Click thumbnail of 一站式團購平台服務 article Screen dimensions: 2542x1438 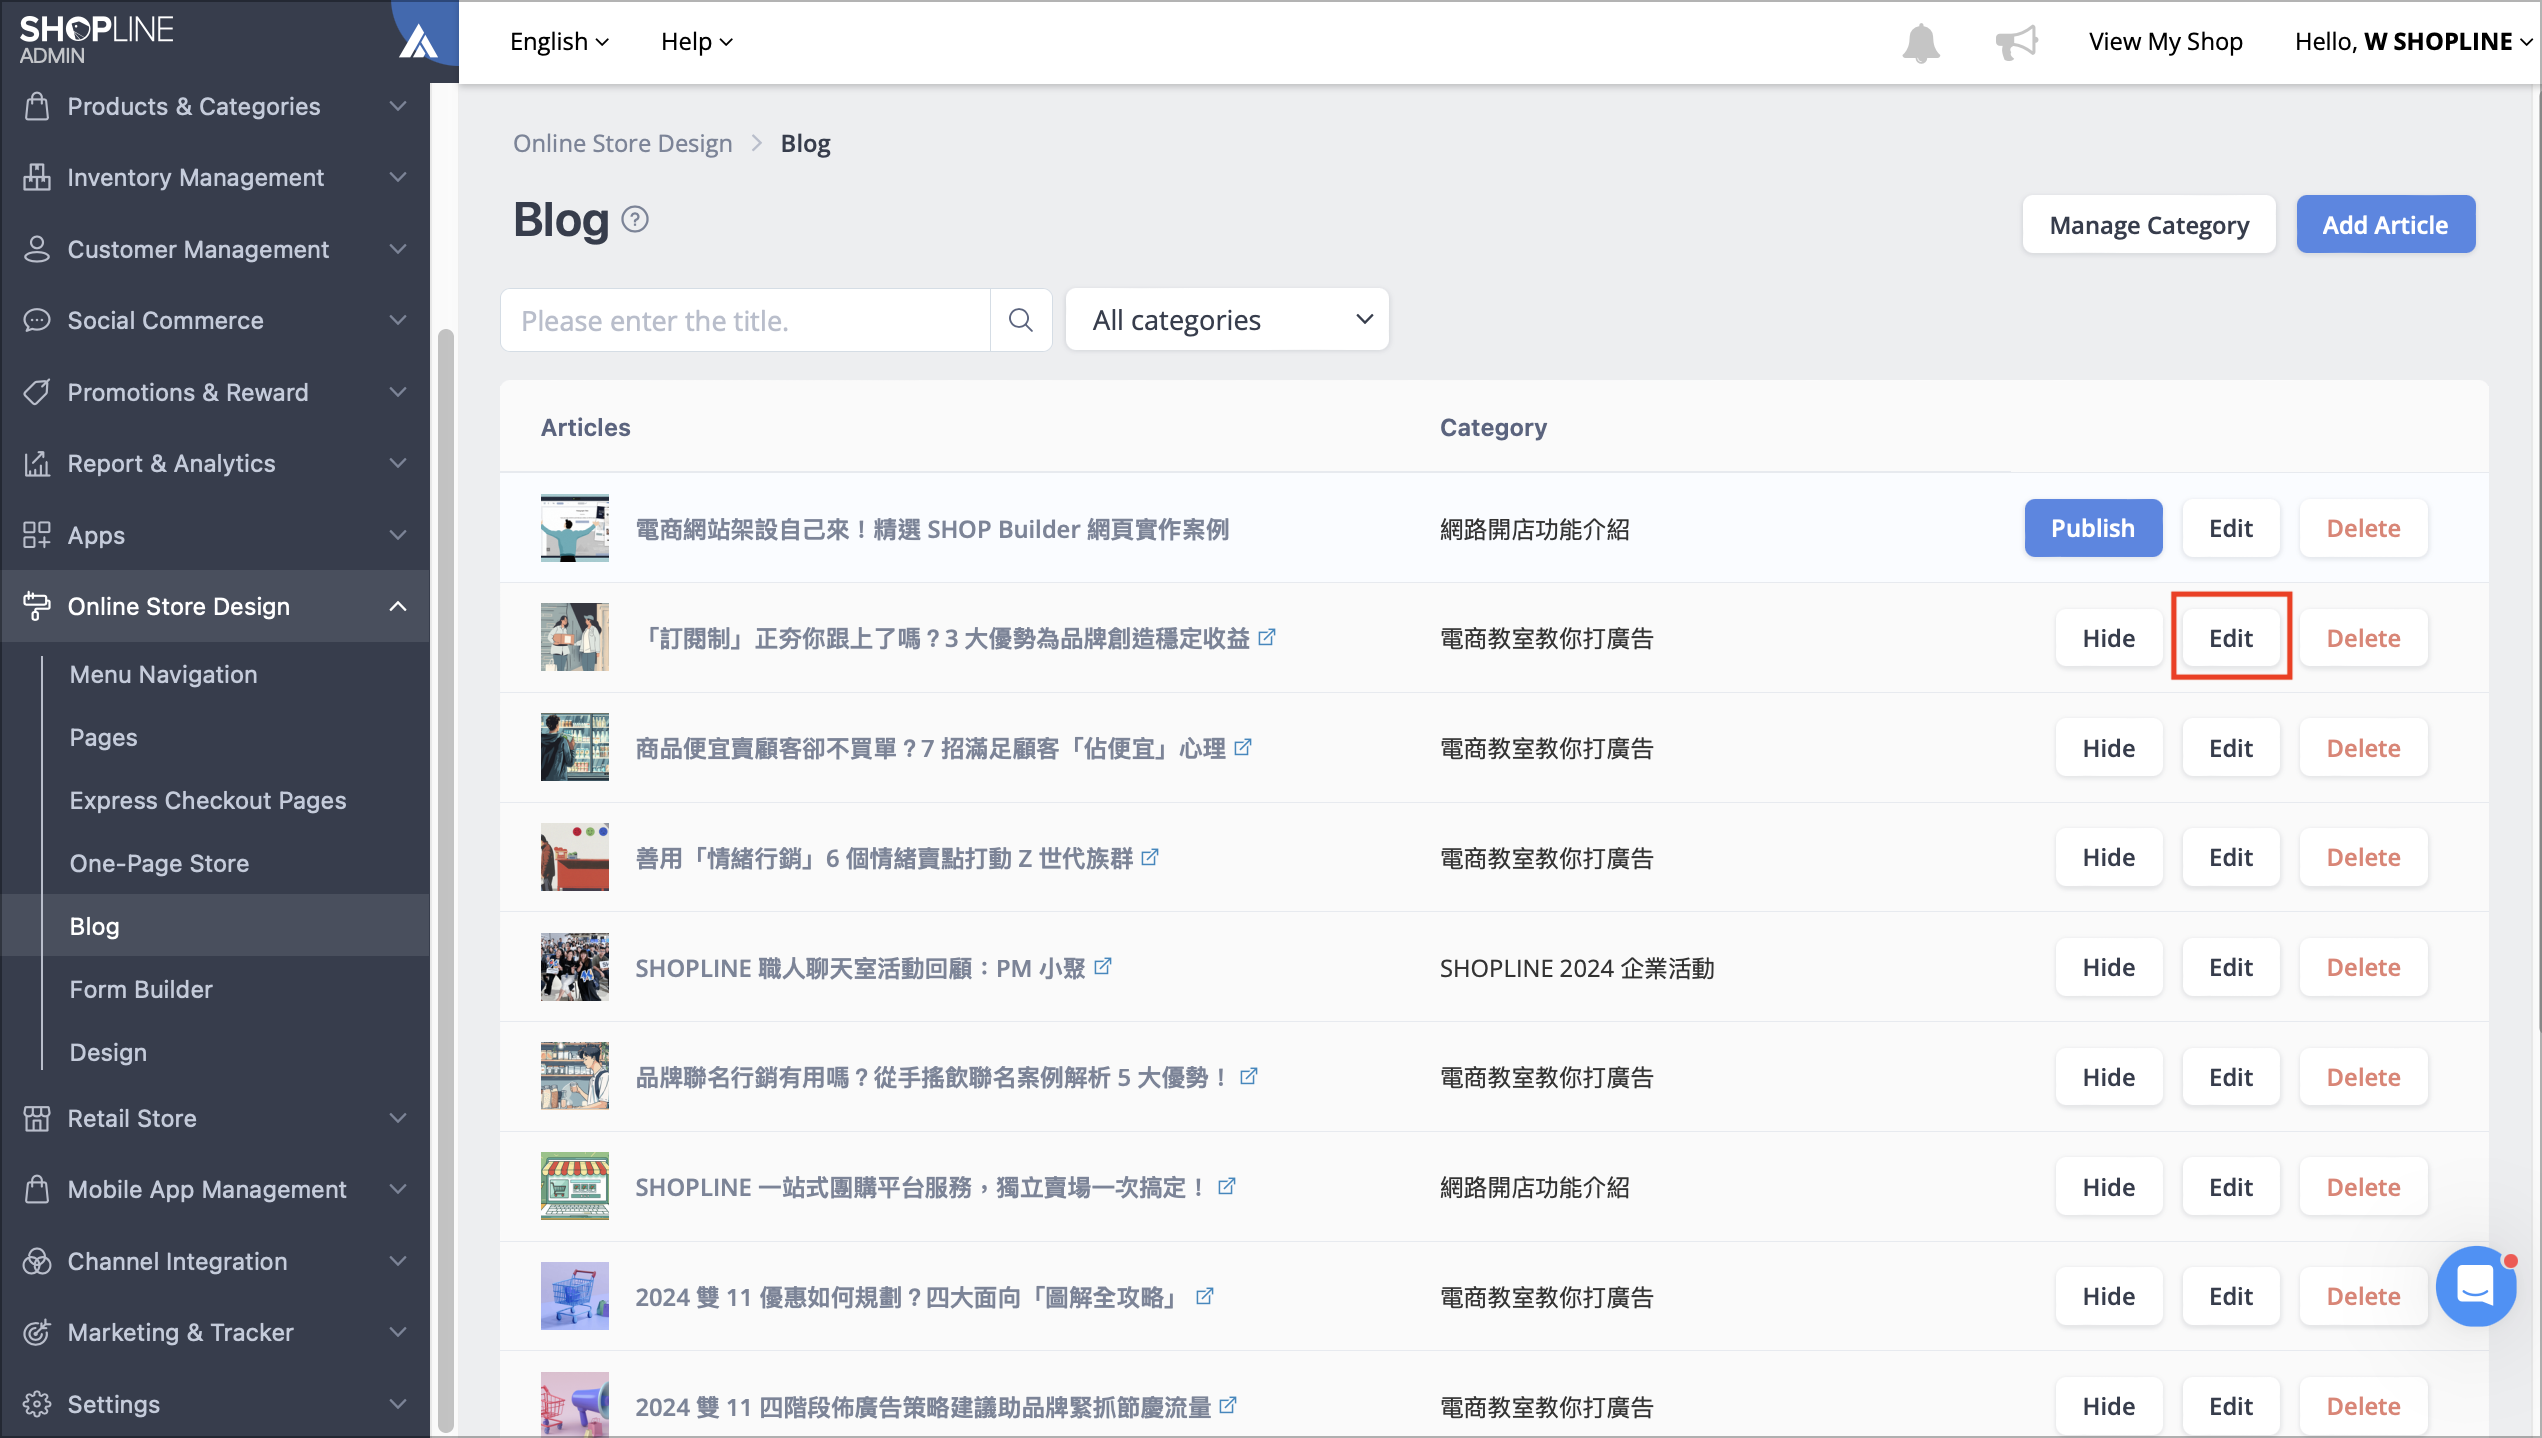click(575, 1186)
